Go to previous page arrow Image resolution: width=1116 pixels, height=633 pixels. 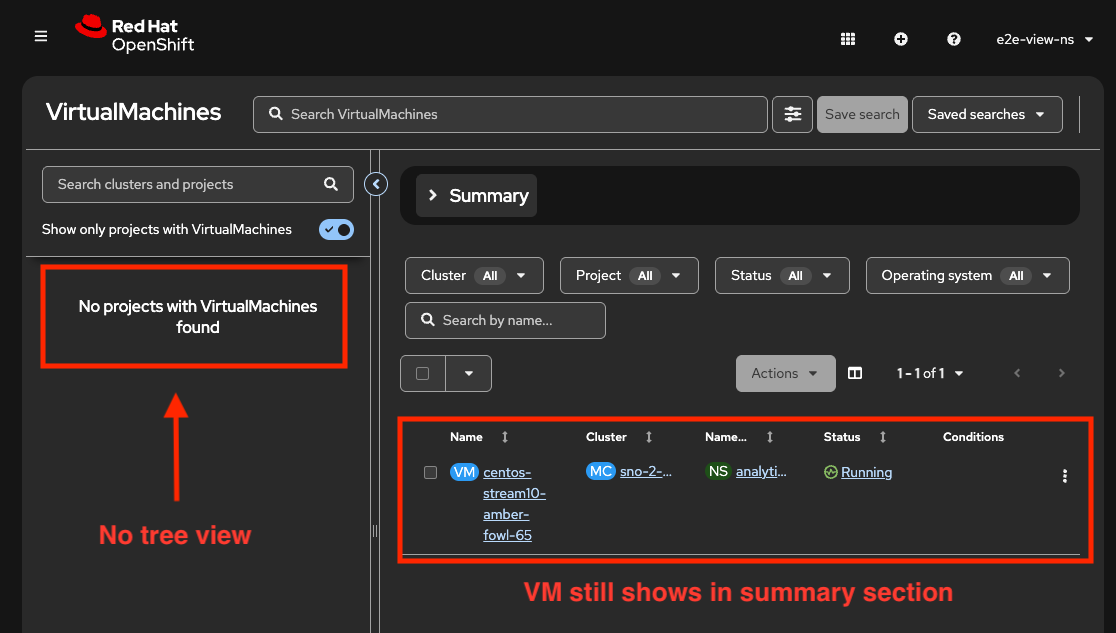tap(1017, 373)
